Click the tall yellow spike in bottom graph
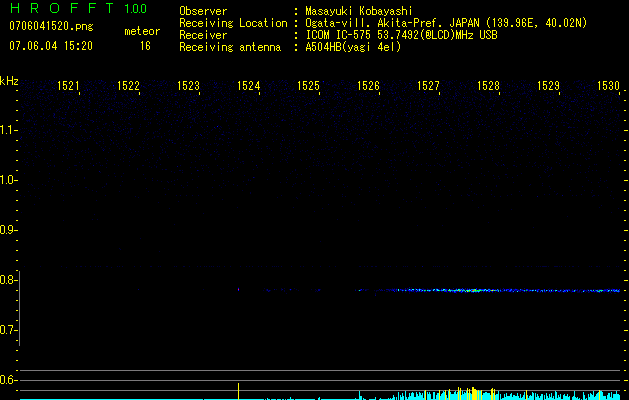This screenshot has width=629, height=400. pyautogui.click(x=238, y=391)
